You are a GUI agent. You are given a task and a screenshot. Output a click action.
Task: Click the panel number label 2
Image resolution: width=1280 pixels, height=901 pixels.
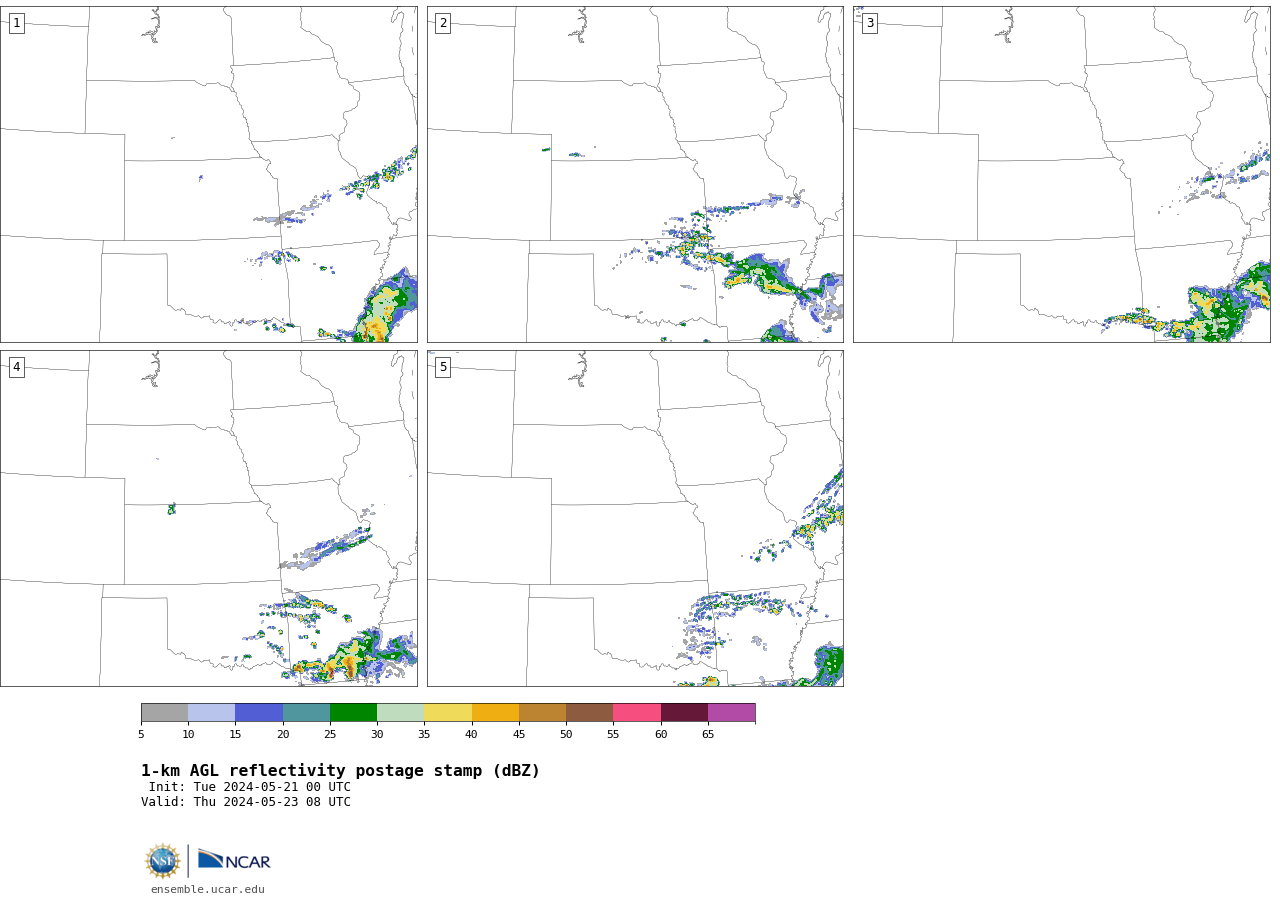click(443, 23)
